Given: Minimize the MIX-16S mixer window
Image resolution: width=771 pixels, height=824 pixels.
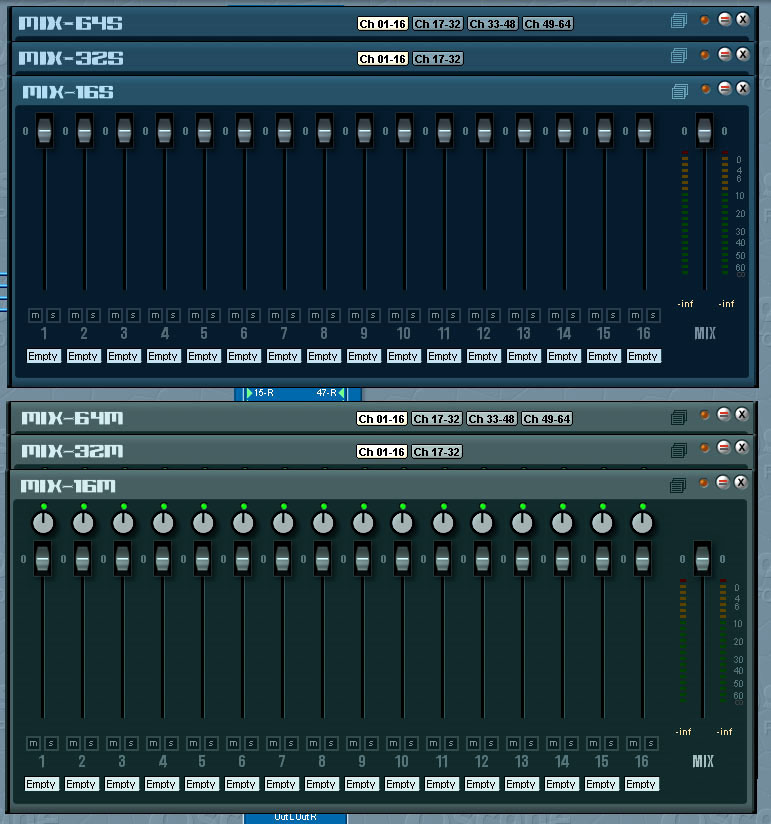Looking at the screenshot, I should point(725,88).
